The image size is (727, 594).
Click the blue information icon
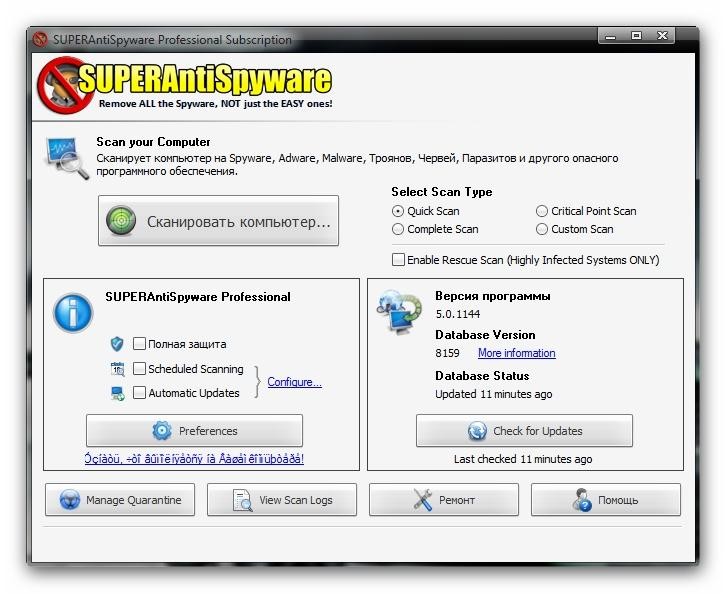(73, 313)
